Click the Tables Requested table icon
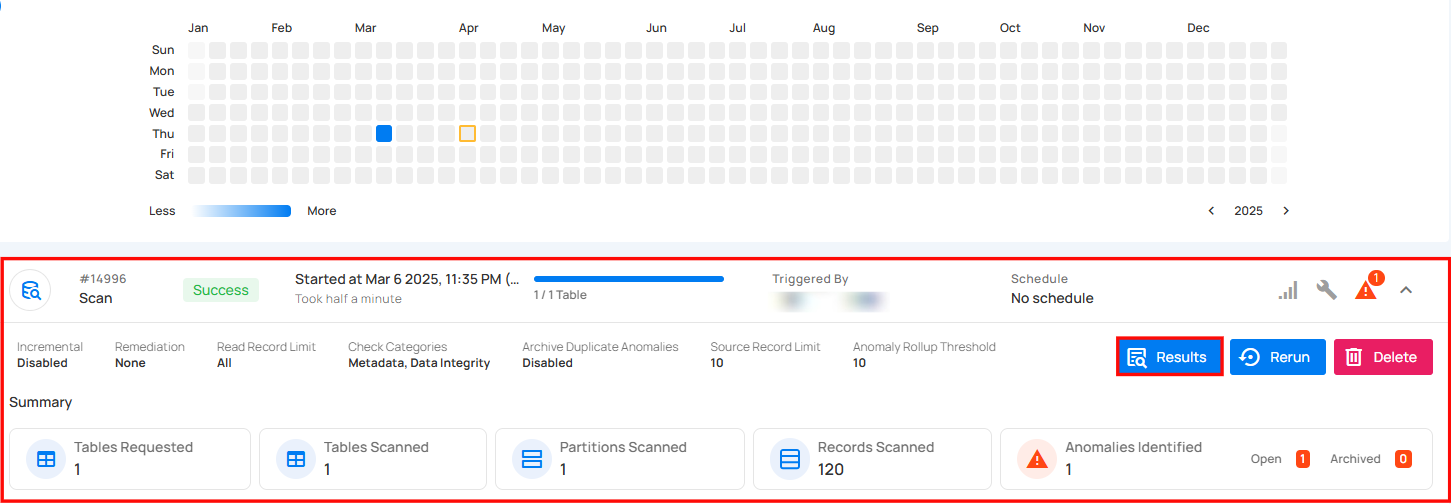1451x504 pixels. [x=46, y=459]
